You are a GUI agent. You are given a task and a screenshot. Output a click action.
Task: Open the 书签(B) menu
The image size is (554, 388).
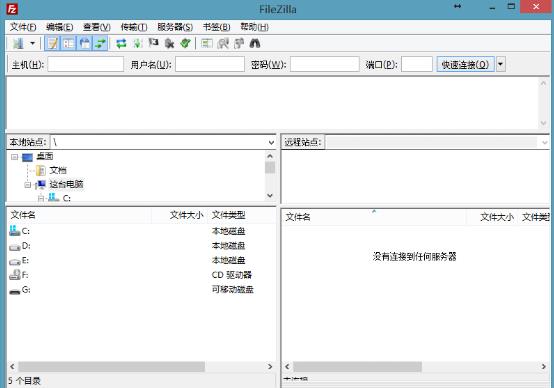coord(217,27)
